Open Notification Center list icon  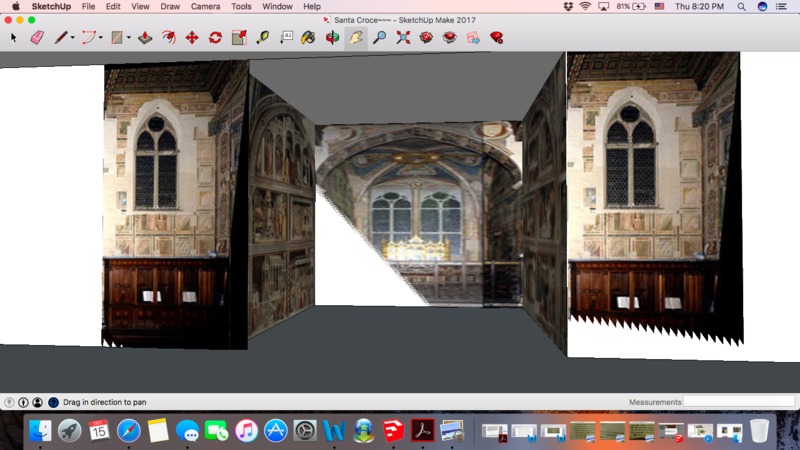[781, 7]
